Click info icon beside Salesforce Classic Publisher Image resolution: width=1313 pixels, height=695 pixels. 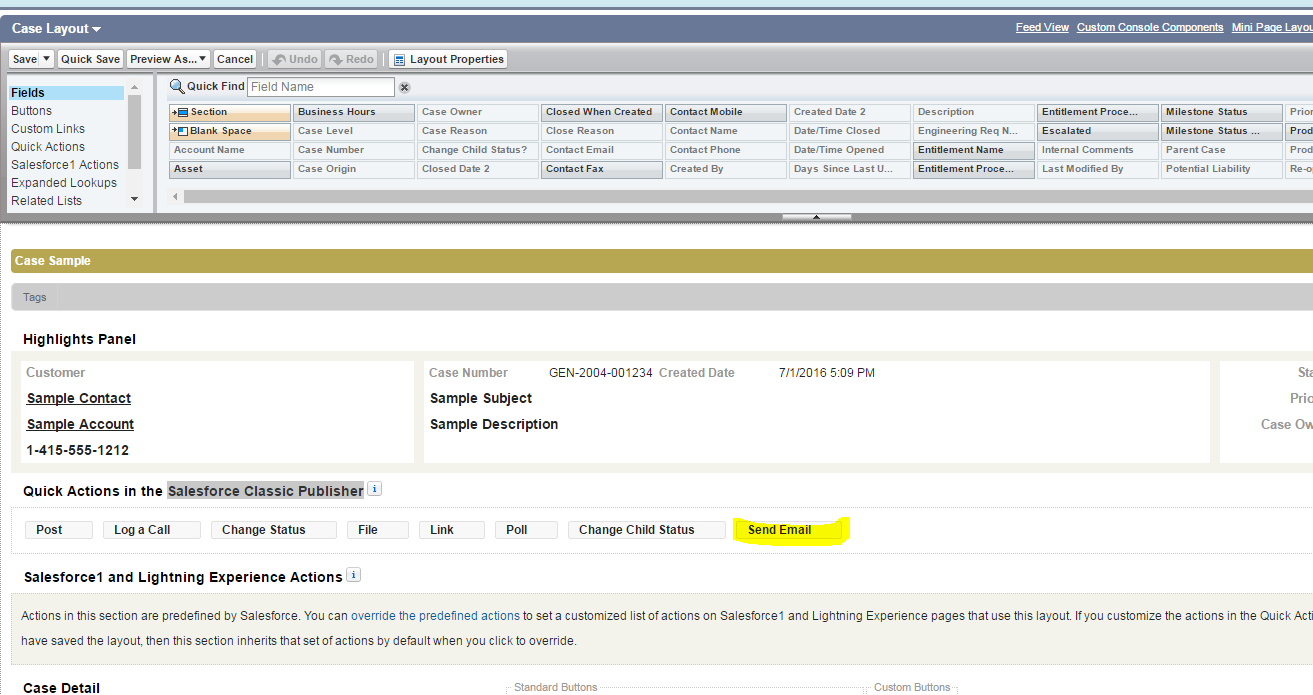(x=374, y=489)
